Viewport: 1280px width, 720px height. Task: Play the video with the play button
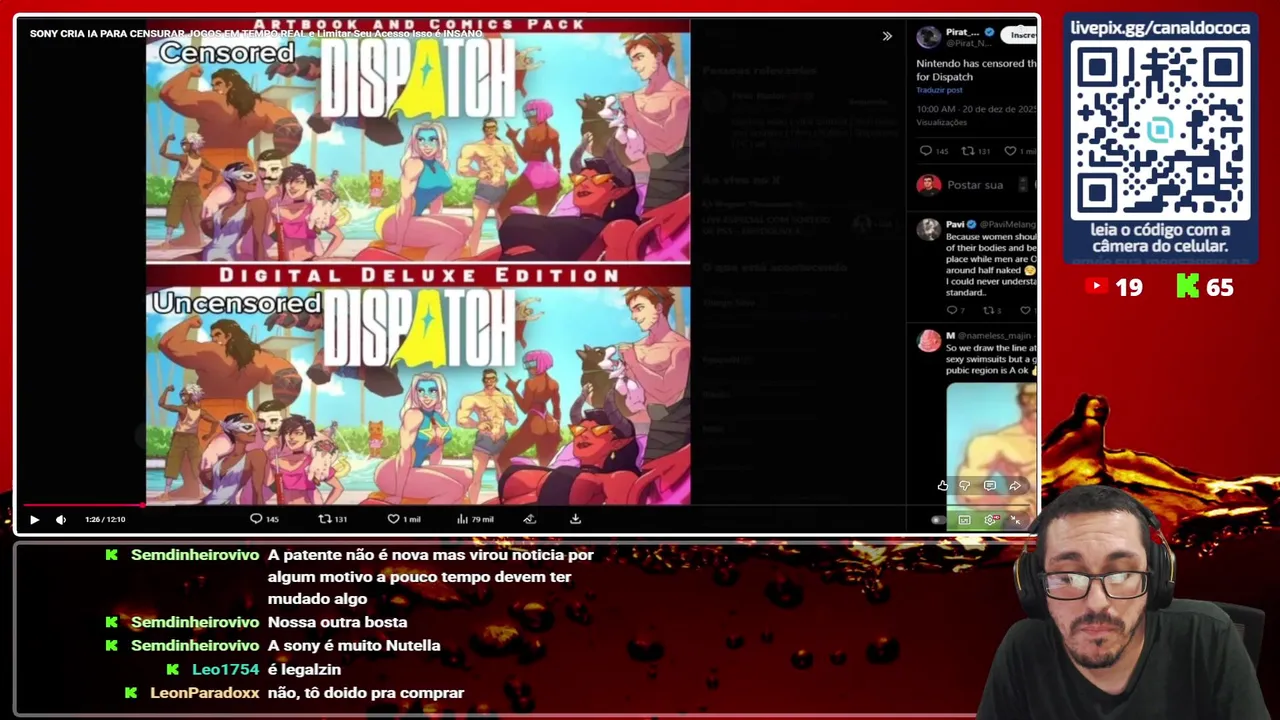click(34, 519)
